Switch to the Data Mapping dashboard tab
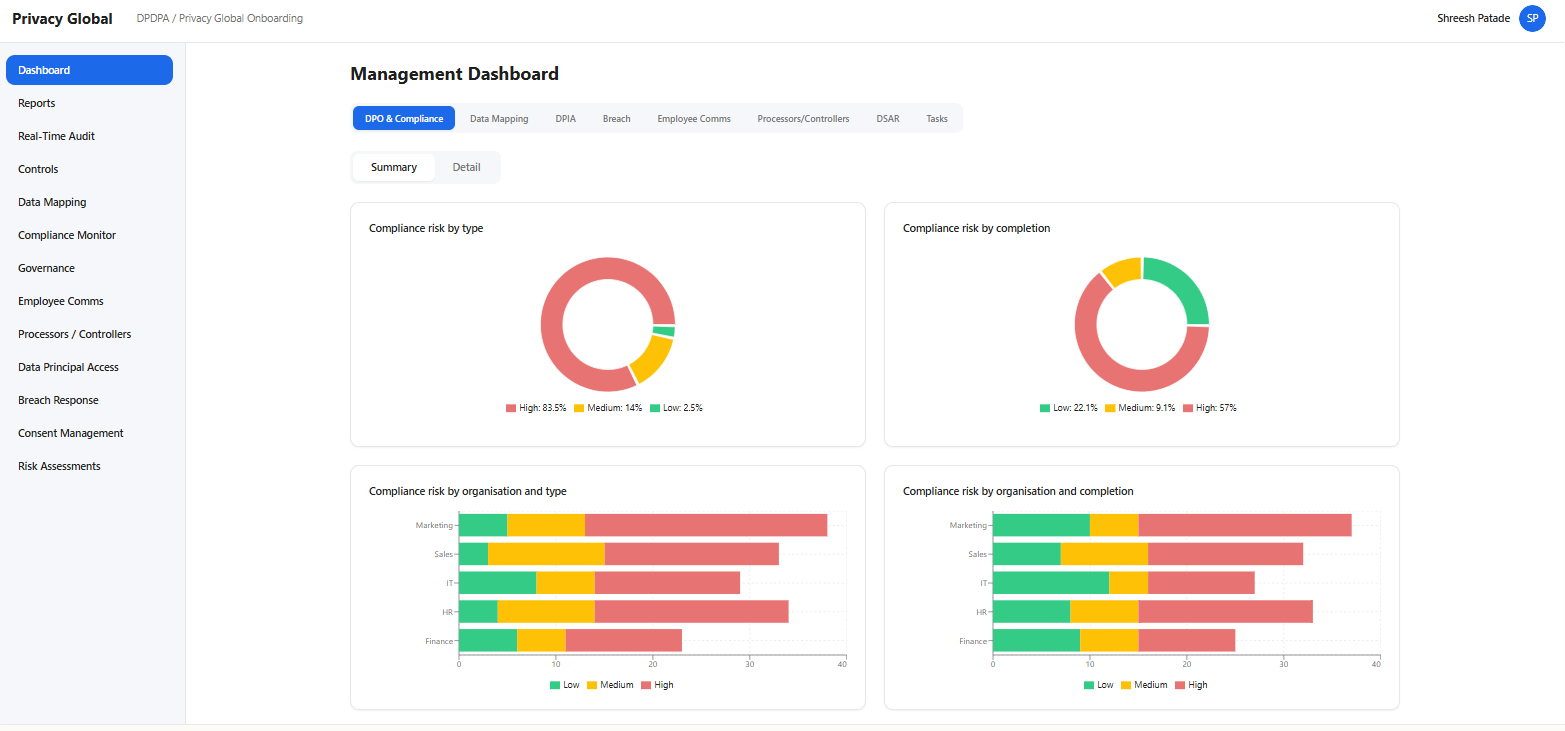Viewport: 1565px width, 731px height. pos(499,118)
